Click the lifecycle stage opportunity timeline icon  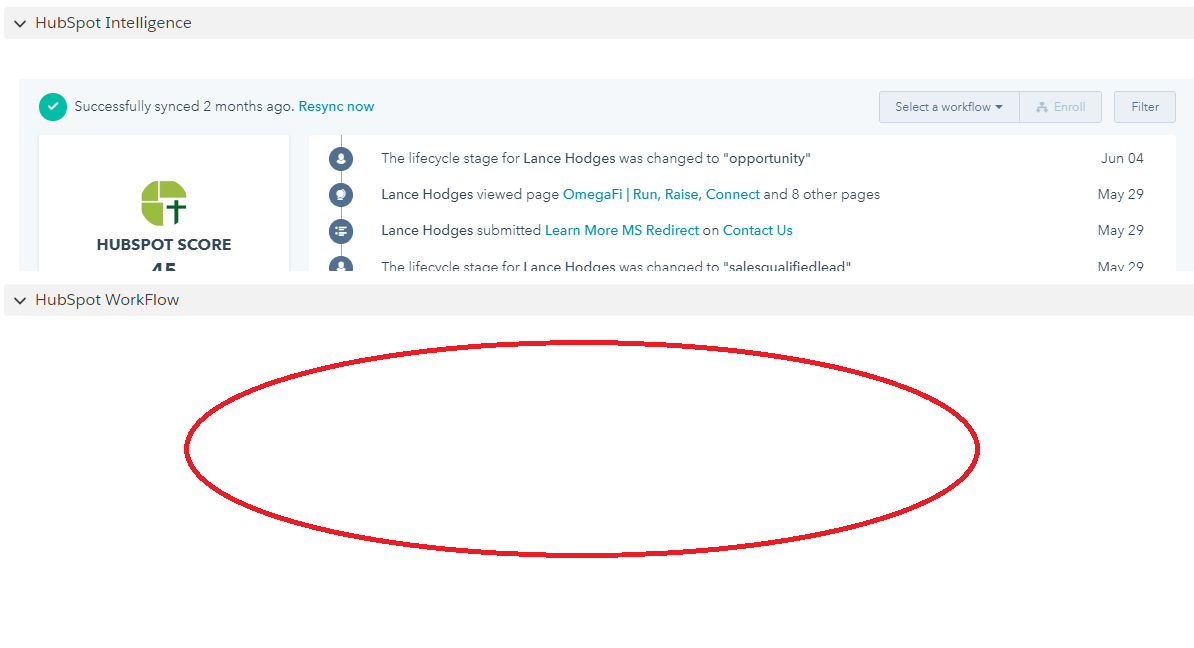tap(340, 158)
